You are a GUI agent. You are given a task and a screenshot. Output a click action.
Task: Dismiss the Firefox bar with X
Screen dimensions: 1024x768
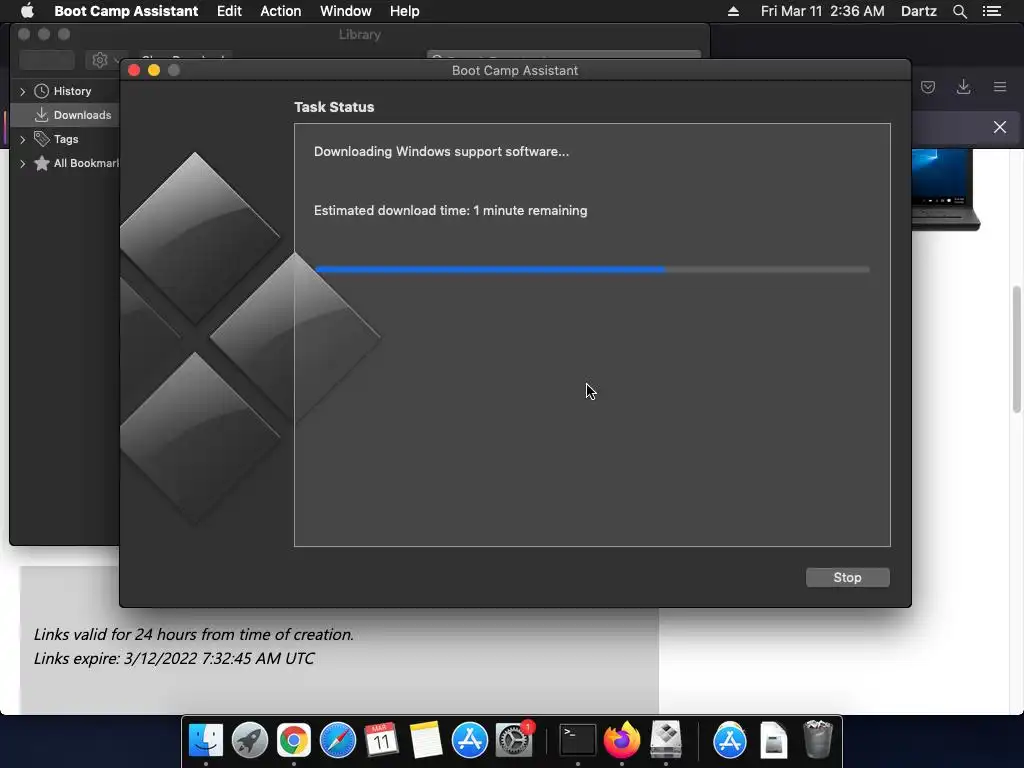[x=1000, y=127]
